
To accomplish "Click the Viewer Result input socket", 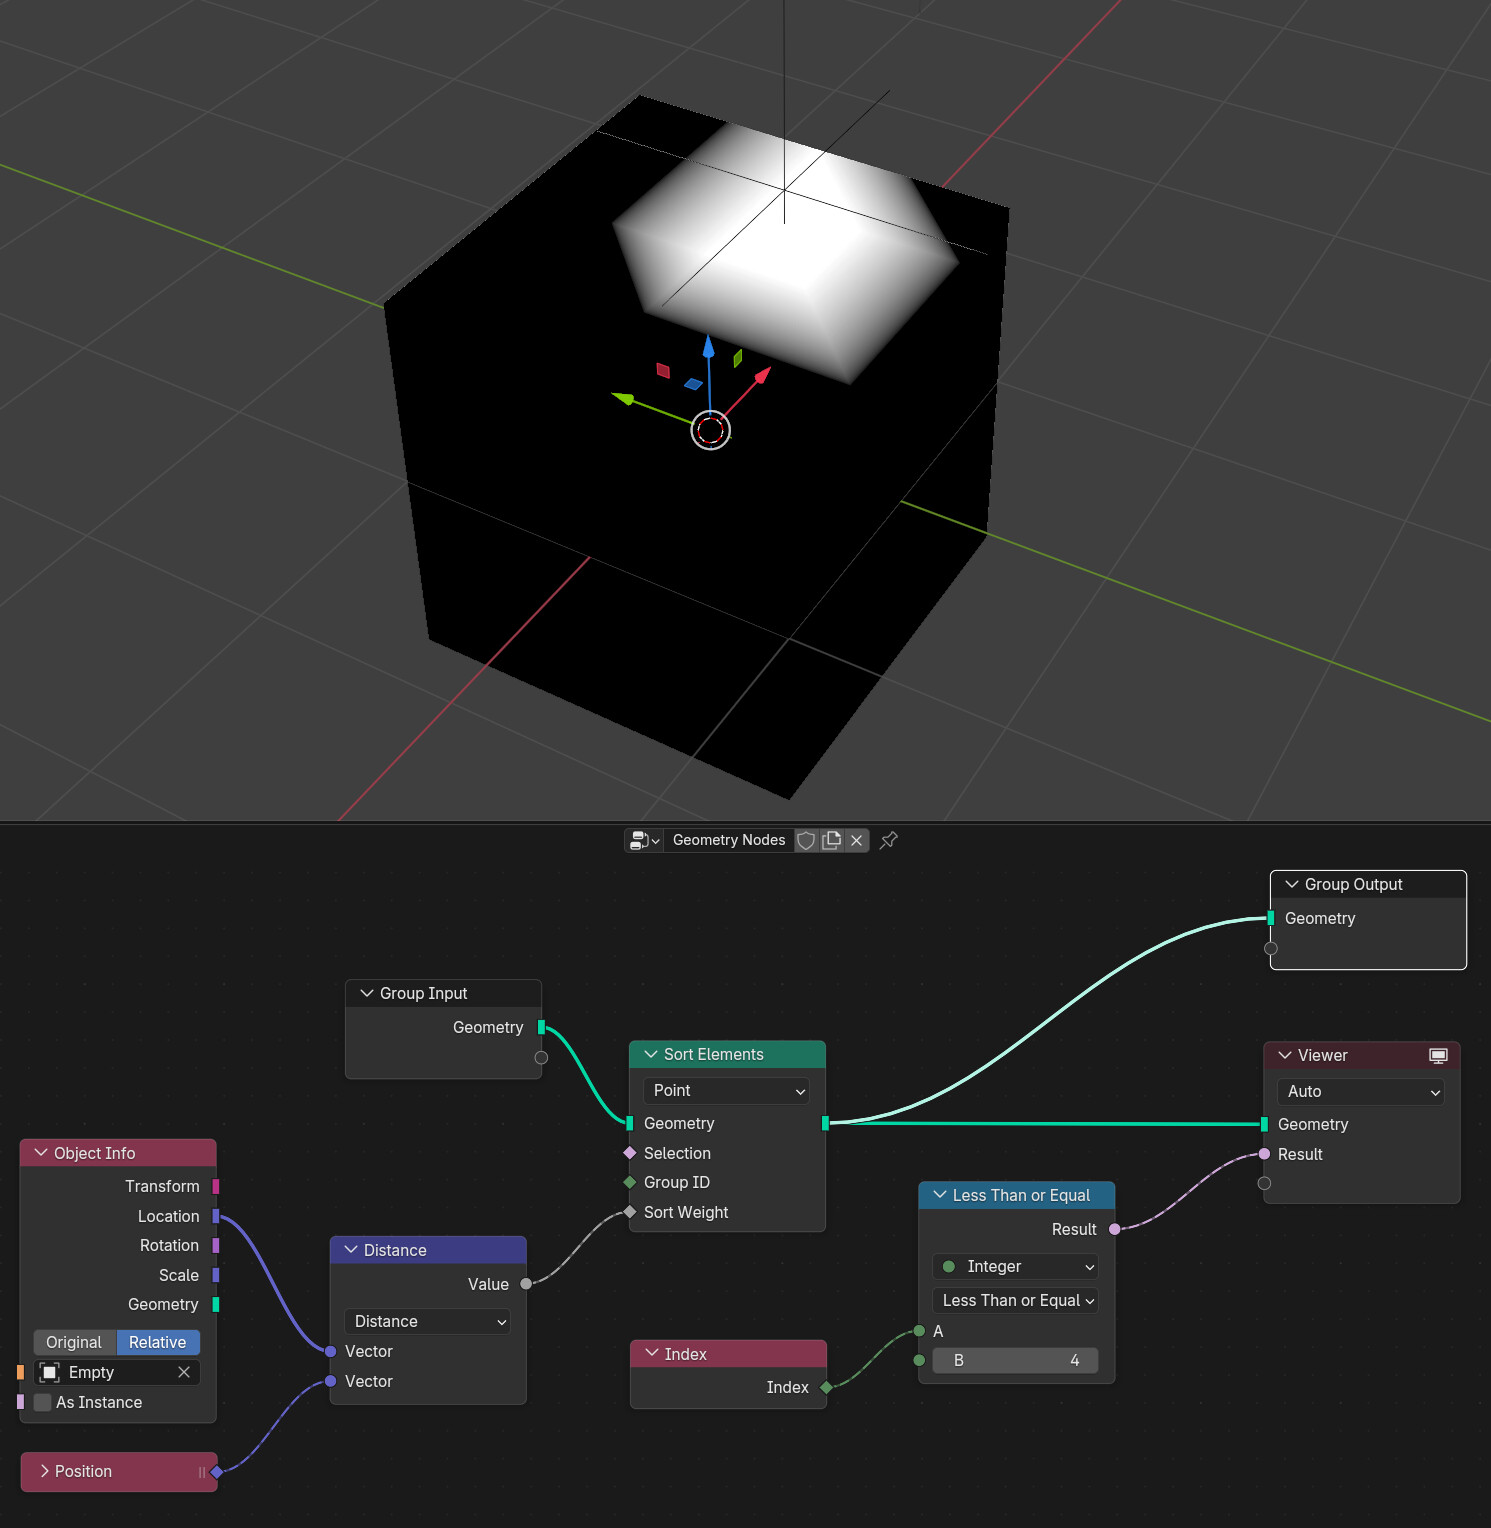I will [1265, 1154].
